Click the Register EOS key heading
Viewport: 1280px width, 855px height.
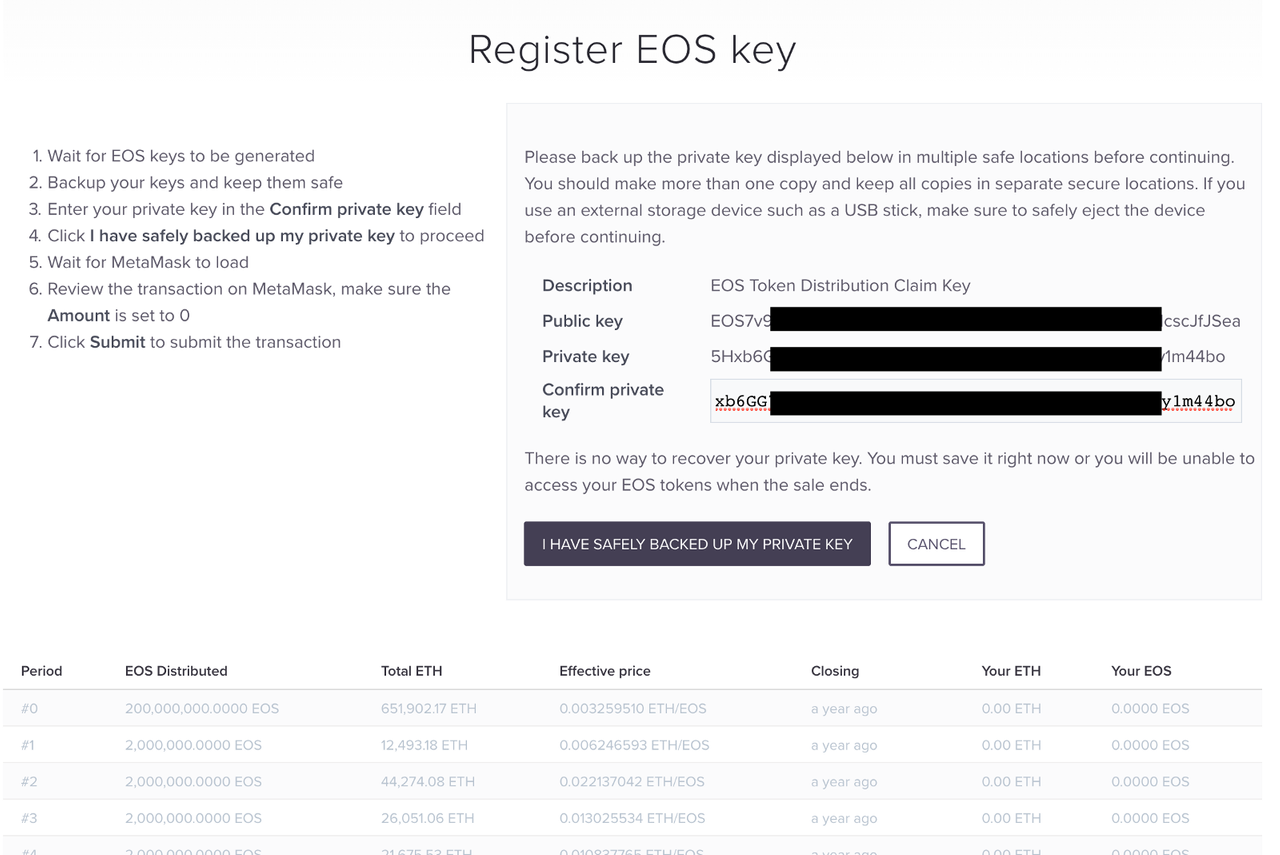[632, 50]
